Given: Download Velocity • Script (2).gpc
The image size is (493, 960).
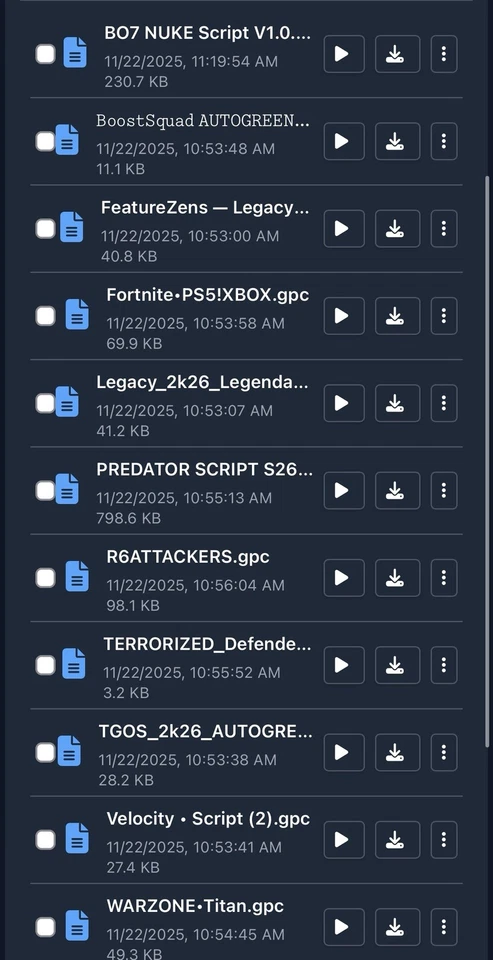Looking at the screenshot, I should [x=397, y=839].
